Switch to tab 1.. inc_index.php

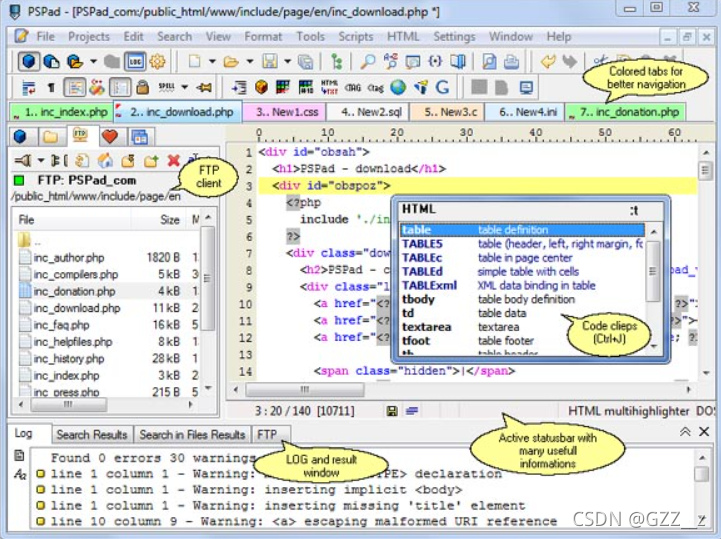[61, 112]
